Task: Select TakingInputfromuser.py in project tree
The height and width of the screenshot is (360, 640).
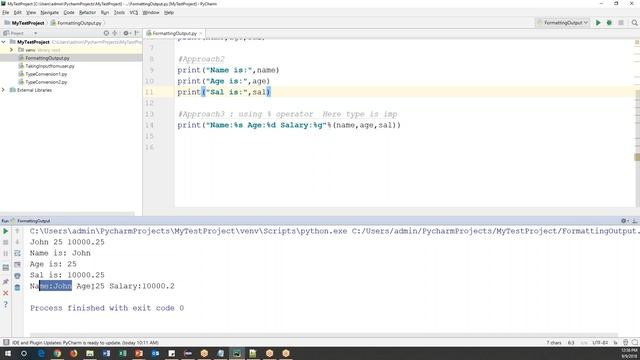Action: click(x=50, y=66)
